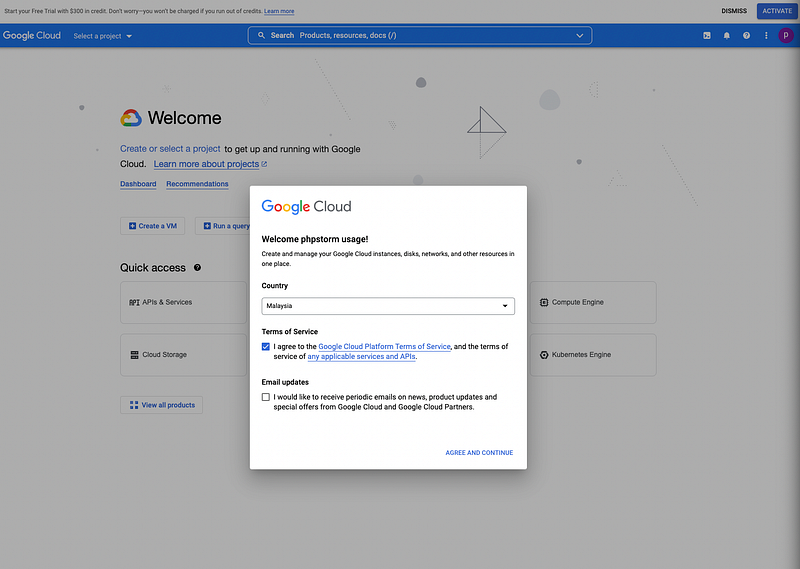Open Cloud Storage card
The width and height of the screenshot is (800, 569).
point(183,355)
